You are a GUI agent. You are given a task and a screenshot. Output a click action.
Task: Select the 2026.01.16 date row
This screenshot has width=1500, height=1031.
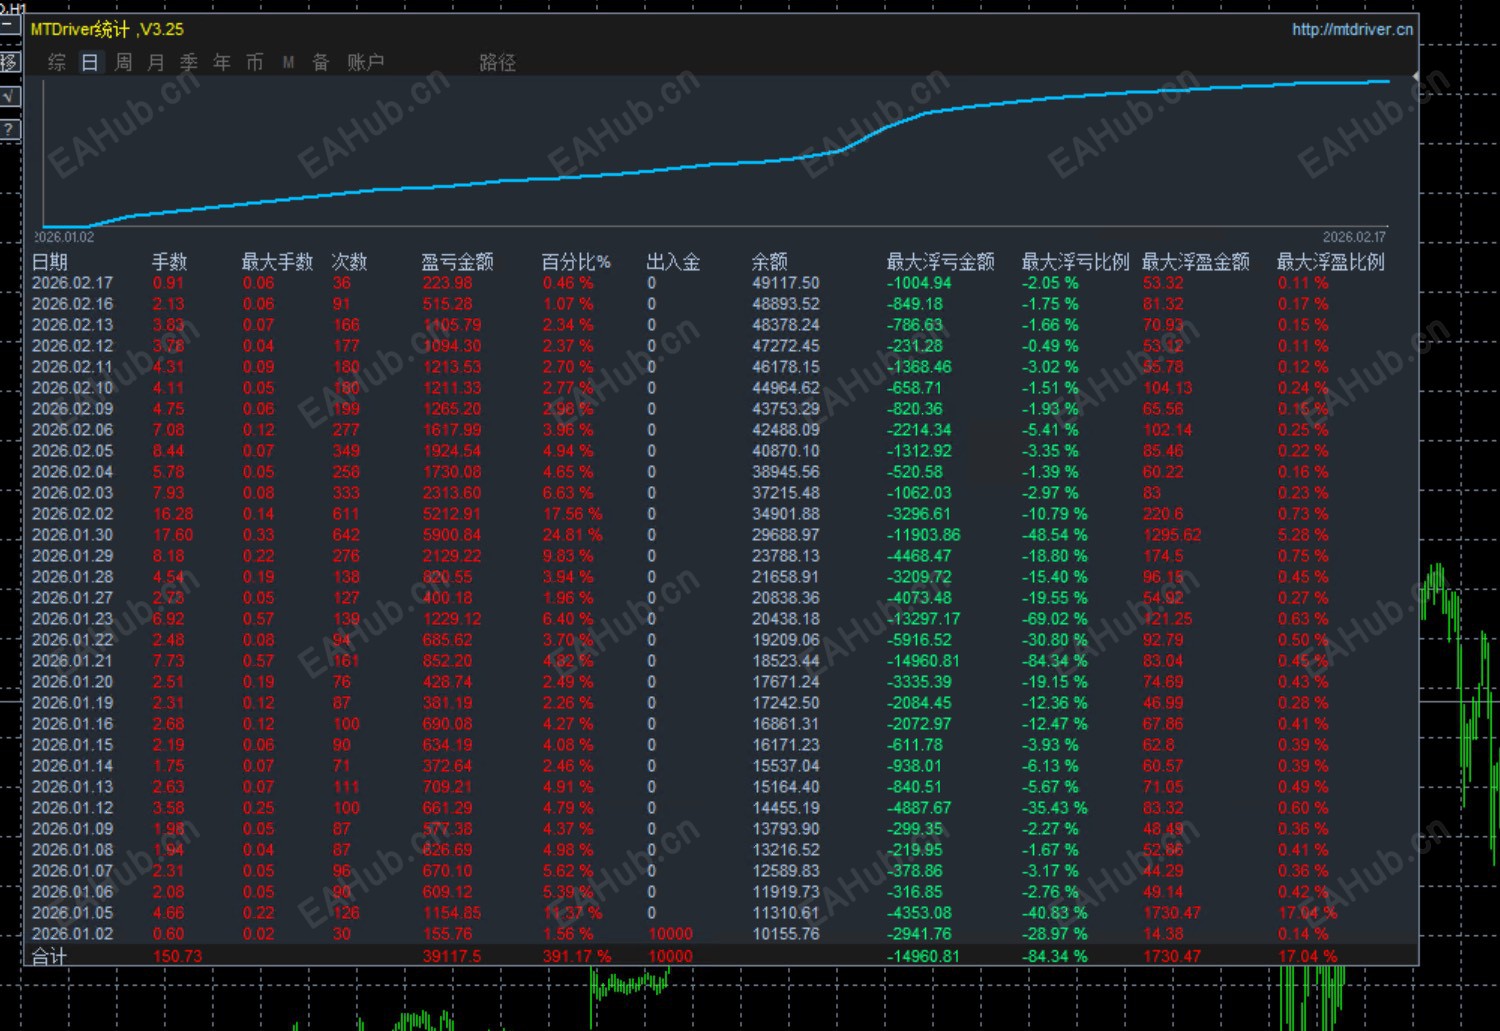pyautogui.click(x=72, y=724)
